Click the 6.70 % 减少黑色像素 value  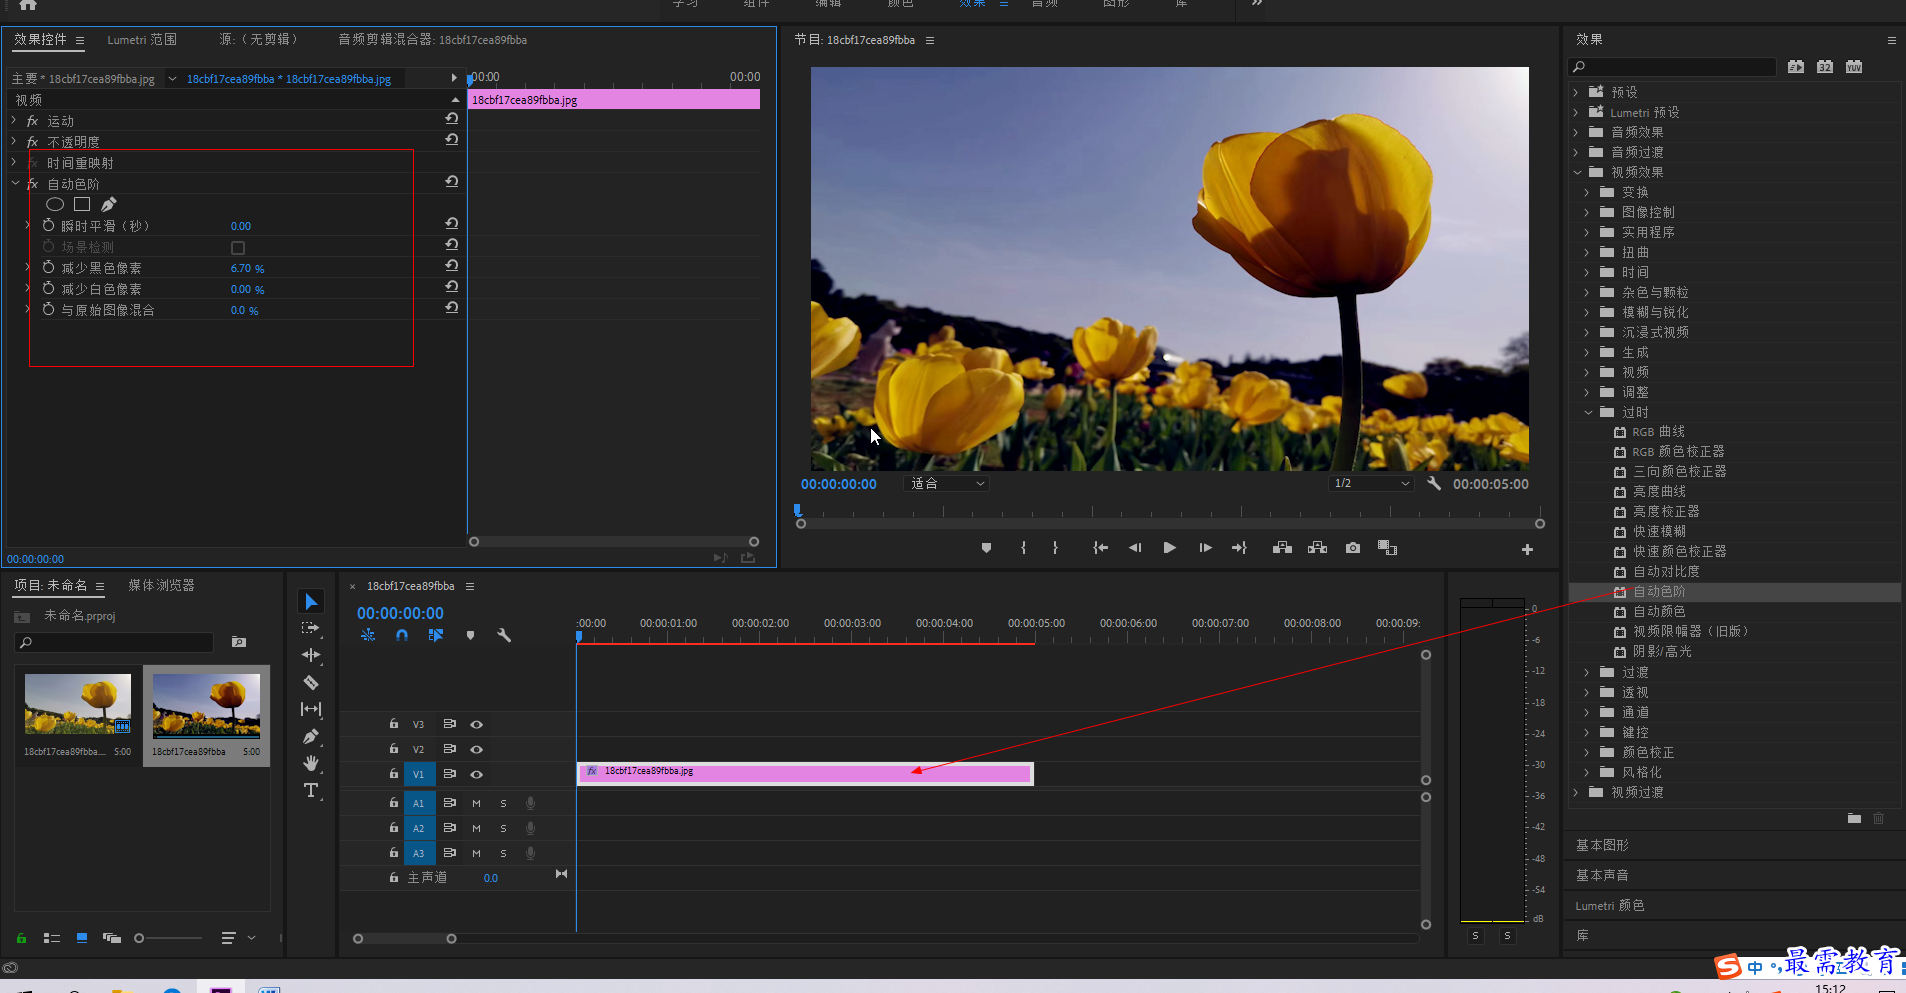point(247,268)
